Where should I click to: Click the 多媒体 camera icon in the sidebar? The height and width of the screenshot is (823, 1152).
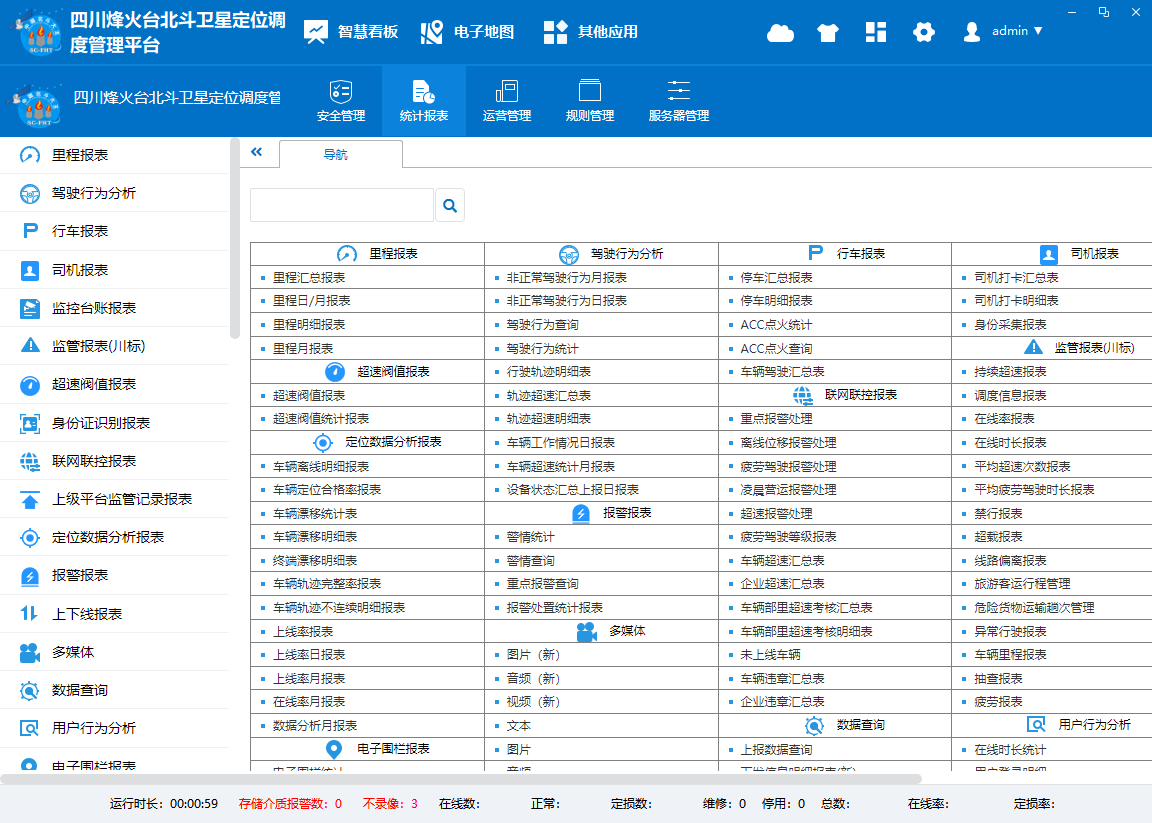(x=28, y=652)
